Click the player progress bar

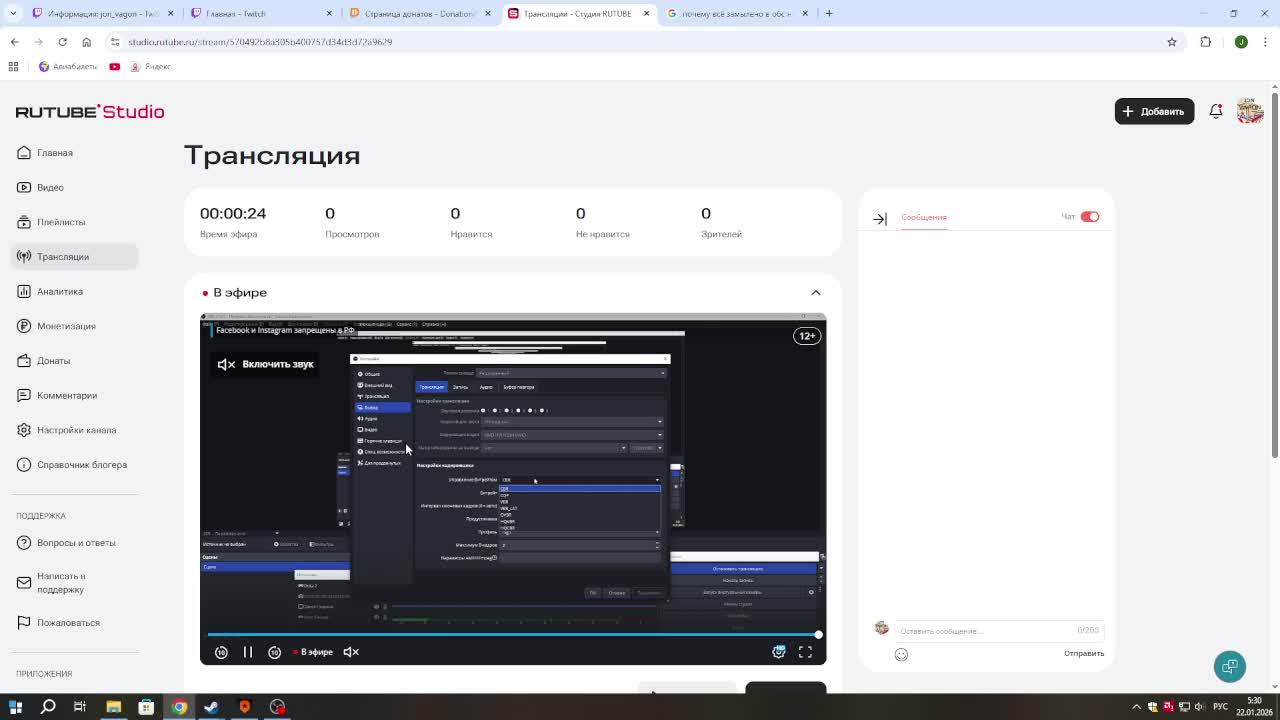(513, 635)
